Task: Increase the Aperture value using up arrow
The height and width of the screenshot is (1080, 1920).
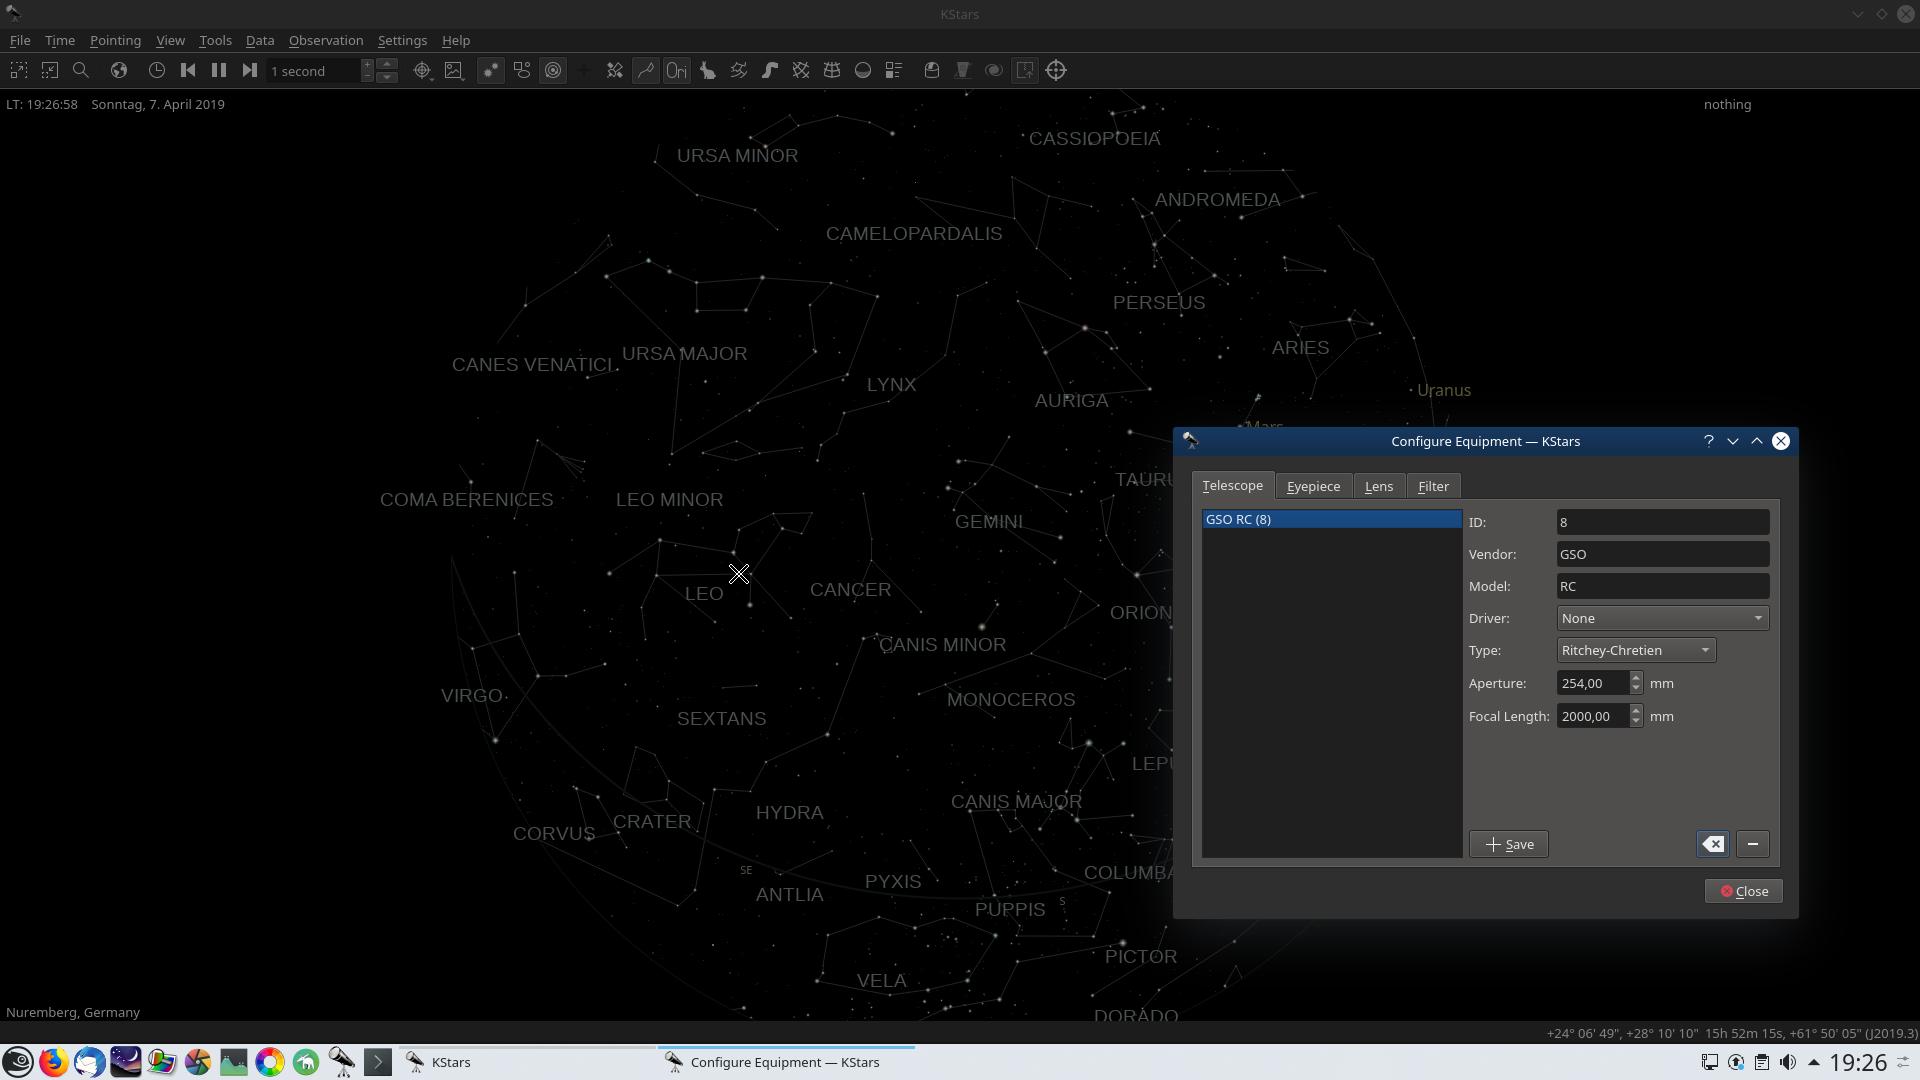Action: tap(1636, 677)
